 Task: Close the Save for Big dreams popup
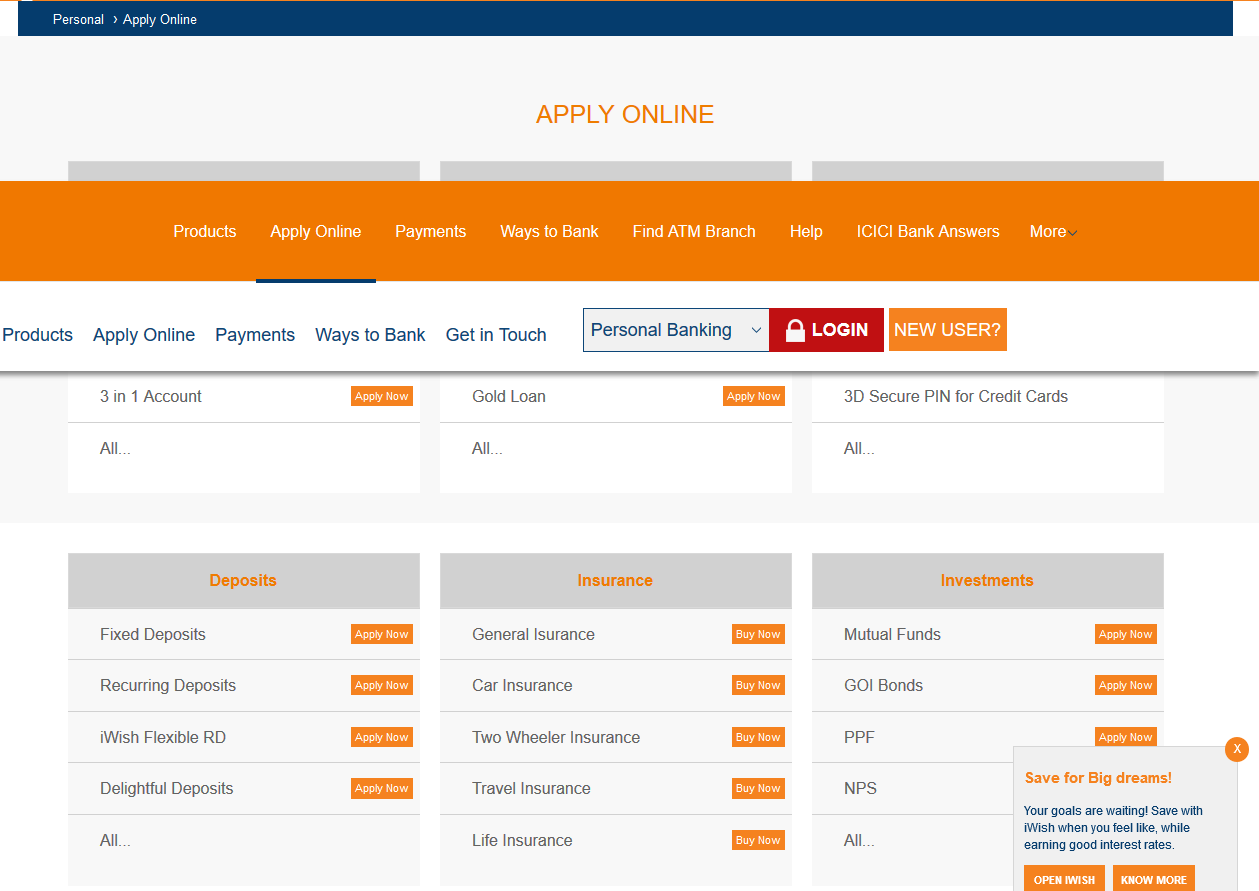[1237, 749]
